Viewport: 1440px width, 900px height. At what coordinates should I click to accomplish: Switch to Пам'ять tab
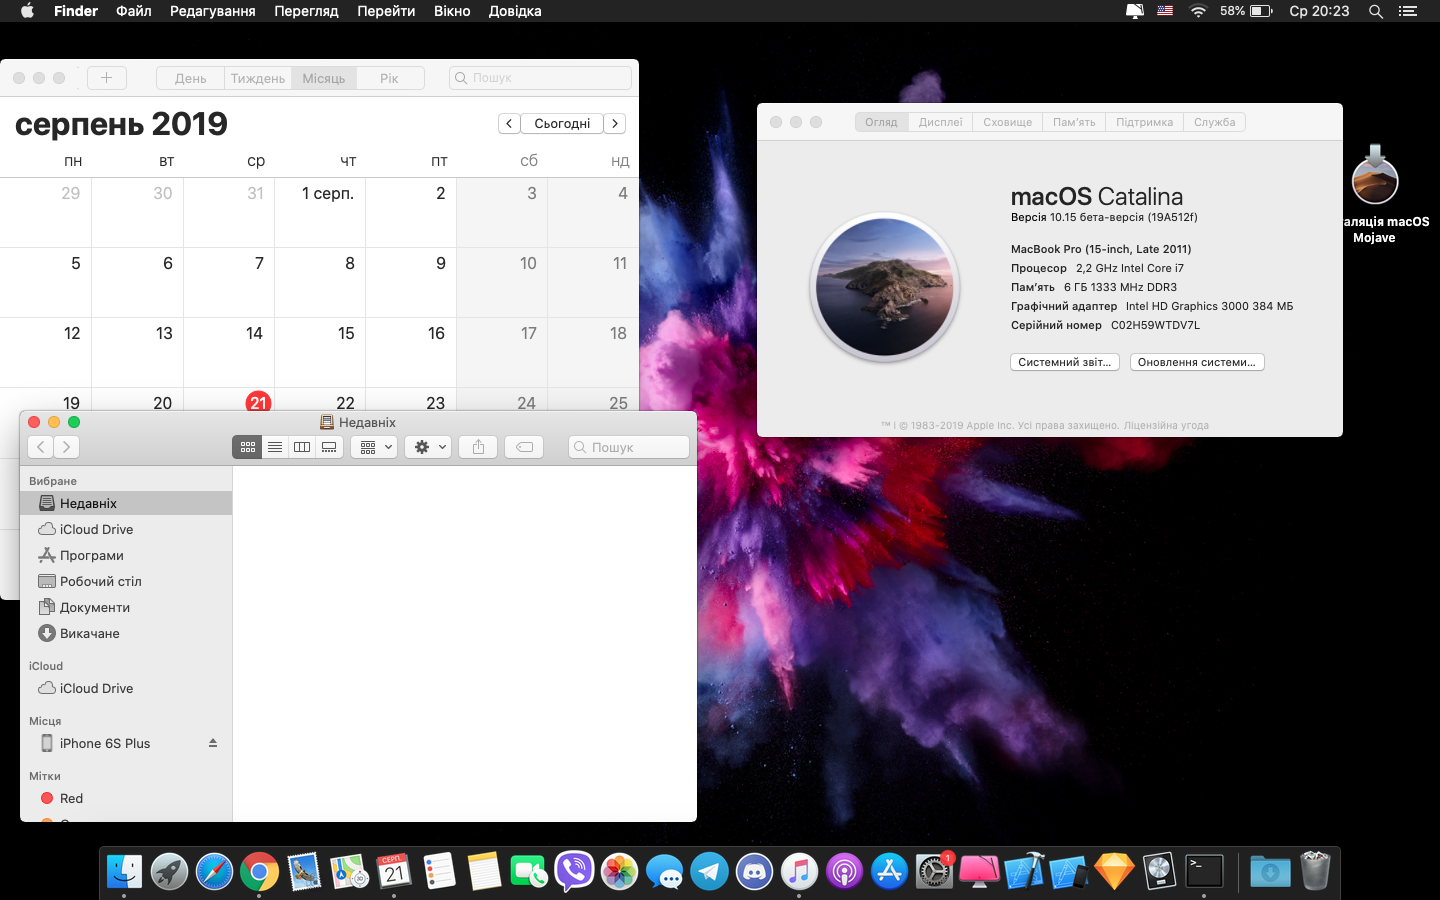1074,122
